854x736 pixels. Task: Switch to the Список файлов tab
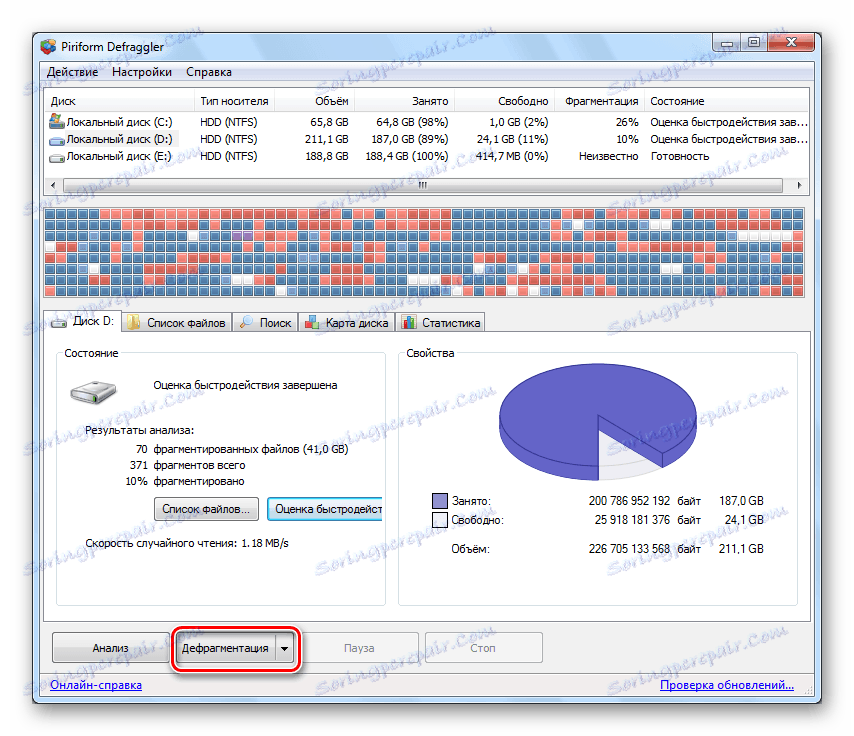[176, 323]
